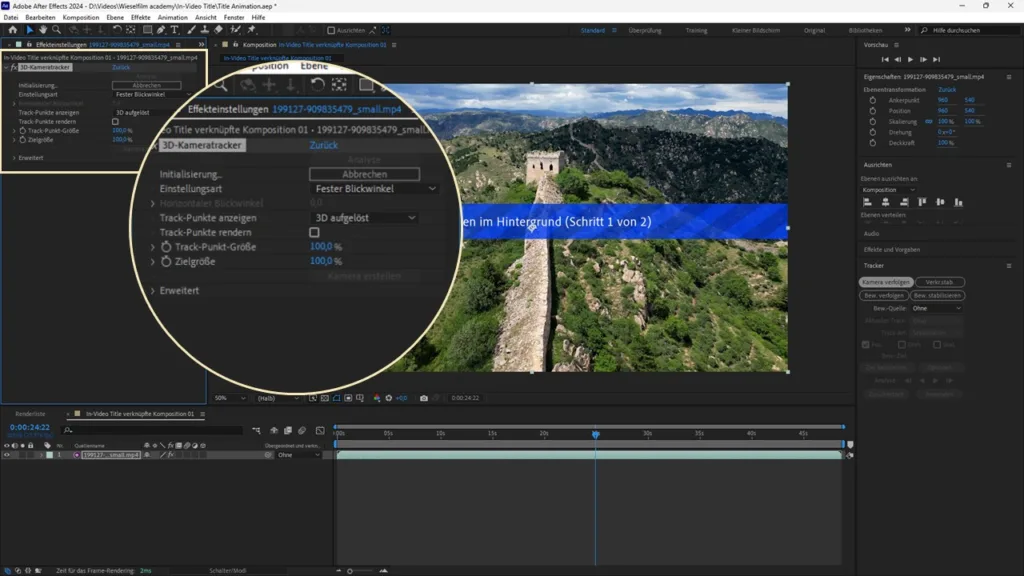
Task: Toggle the Track-Punkte rendern checkbox
Action: pos(116,121)
